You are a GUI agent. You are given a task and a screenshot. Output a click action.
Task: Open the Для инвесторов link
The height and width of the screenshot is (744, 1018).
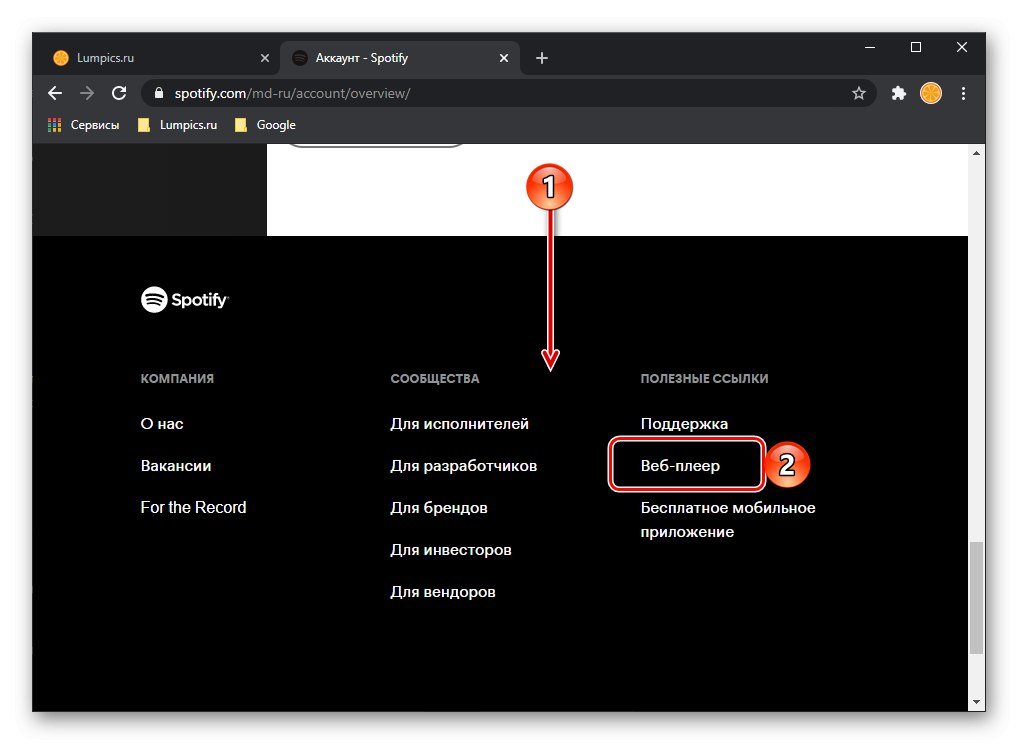tap(451, 550)
